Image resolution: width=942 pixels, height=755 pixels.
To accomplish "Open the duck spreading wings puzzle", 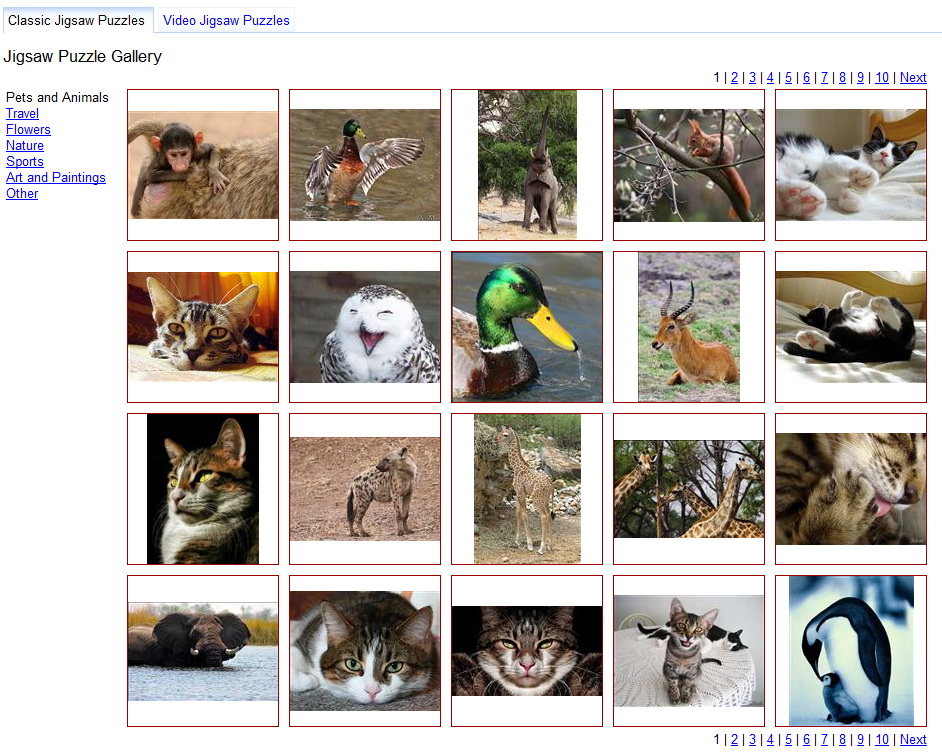I will click(x=365, y=165).
